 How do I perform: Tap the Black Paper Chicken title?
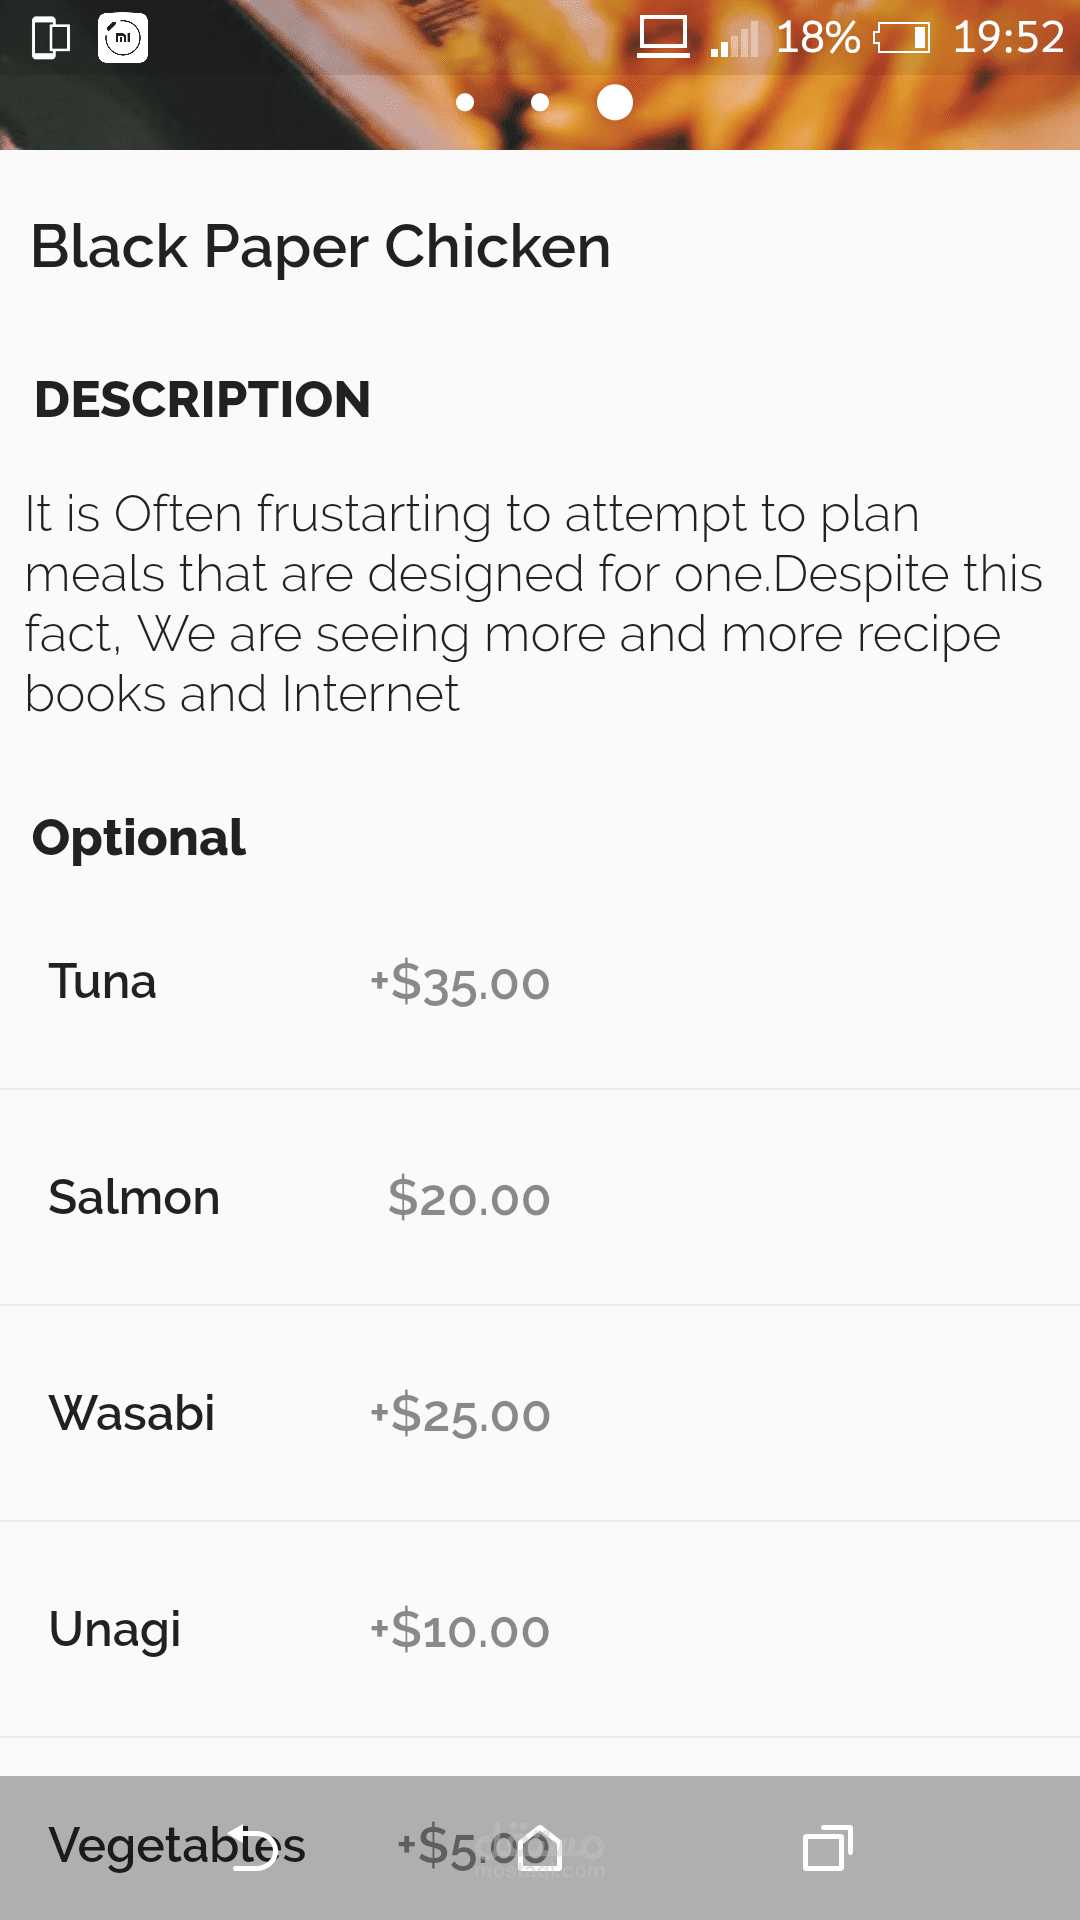[x=320, y=247]
